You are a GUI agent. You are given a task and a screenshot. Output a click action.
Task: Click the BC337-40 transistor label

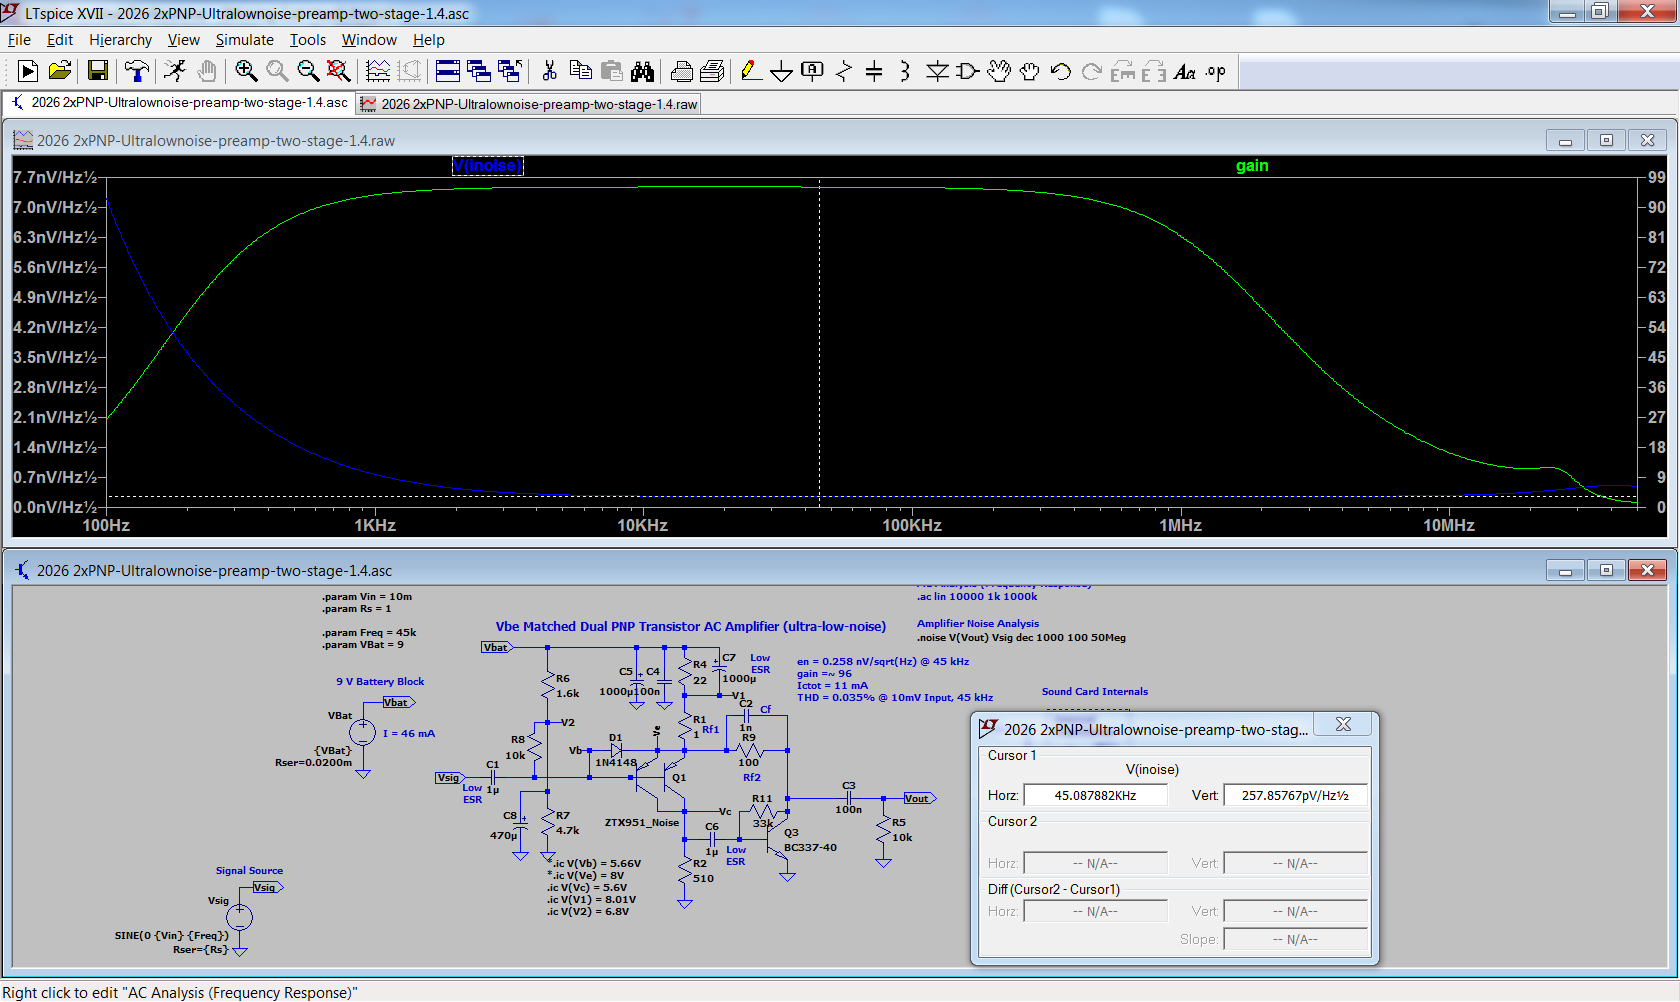pos(810,847)
